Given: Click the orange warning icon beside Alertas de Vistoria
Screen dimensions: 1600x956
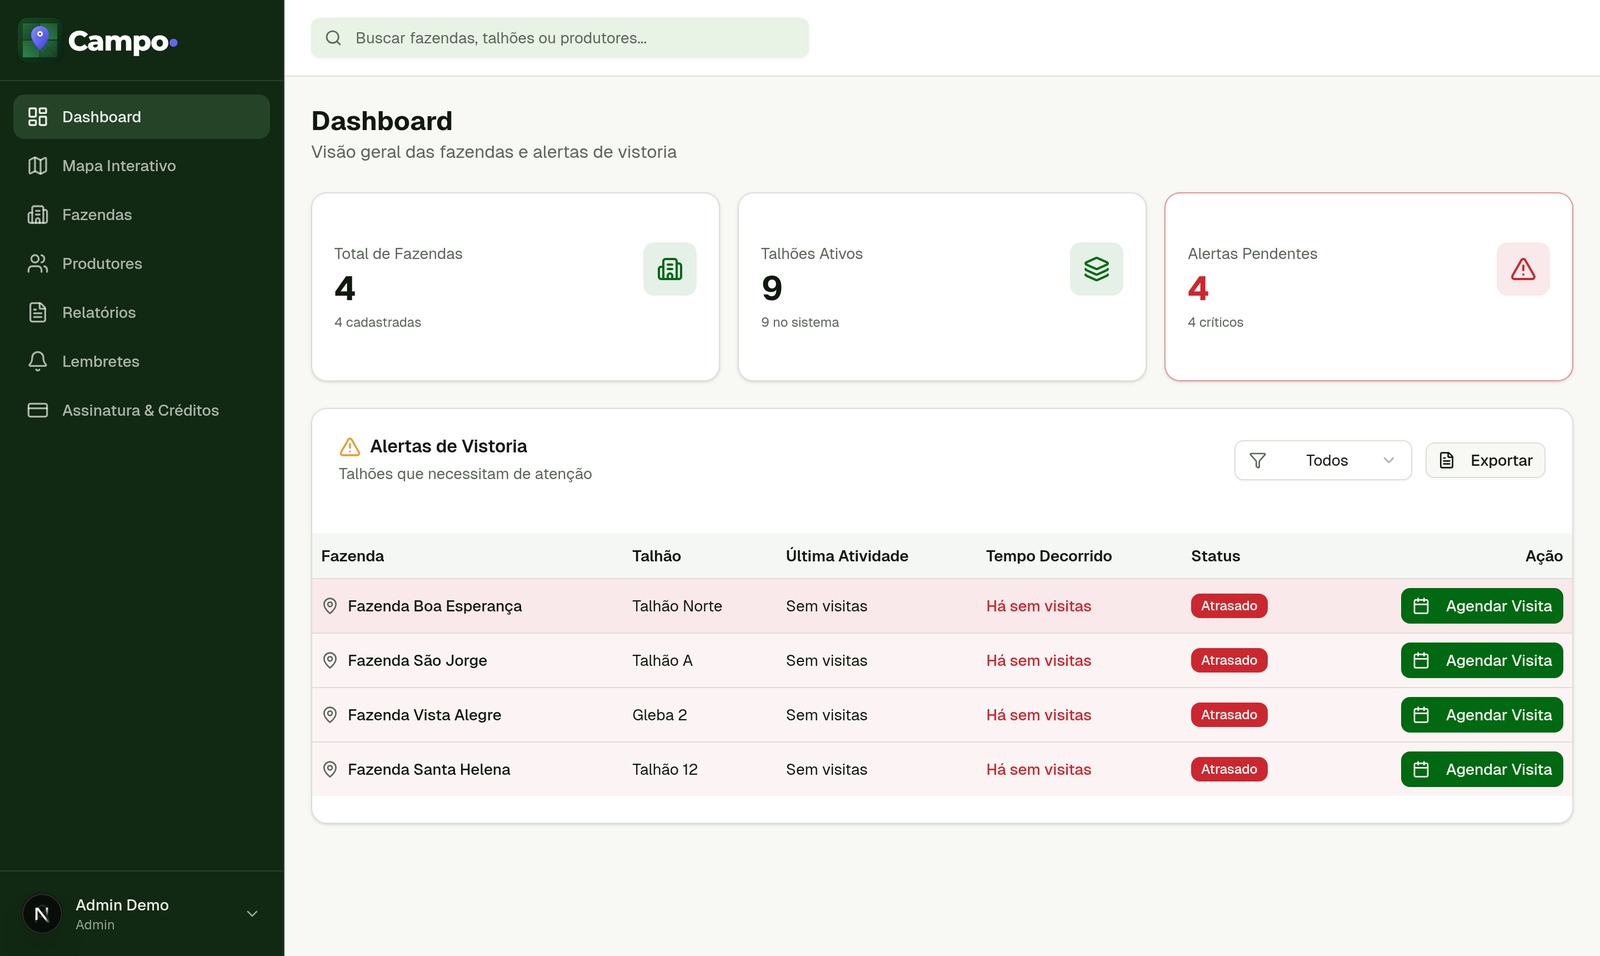Looking at the screenshot, I should (x=350, y=447).
